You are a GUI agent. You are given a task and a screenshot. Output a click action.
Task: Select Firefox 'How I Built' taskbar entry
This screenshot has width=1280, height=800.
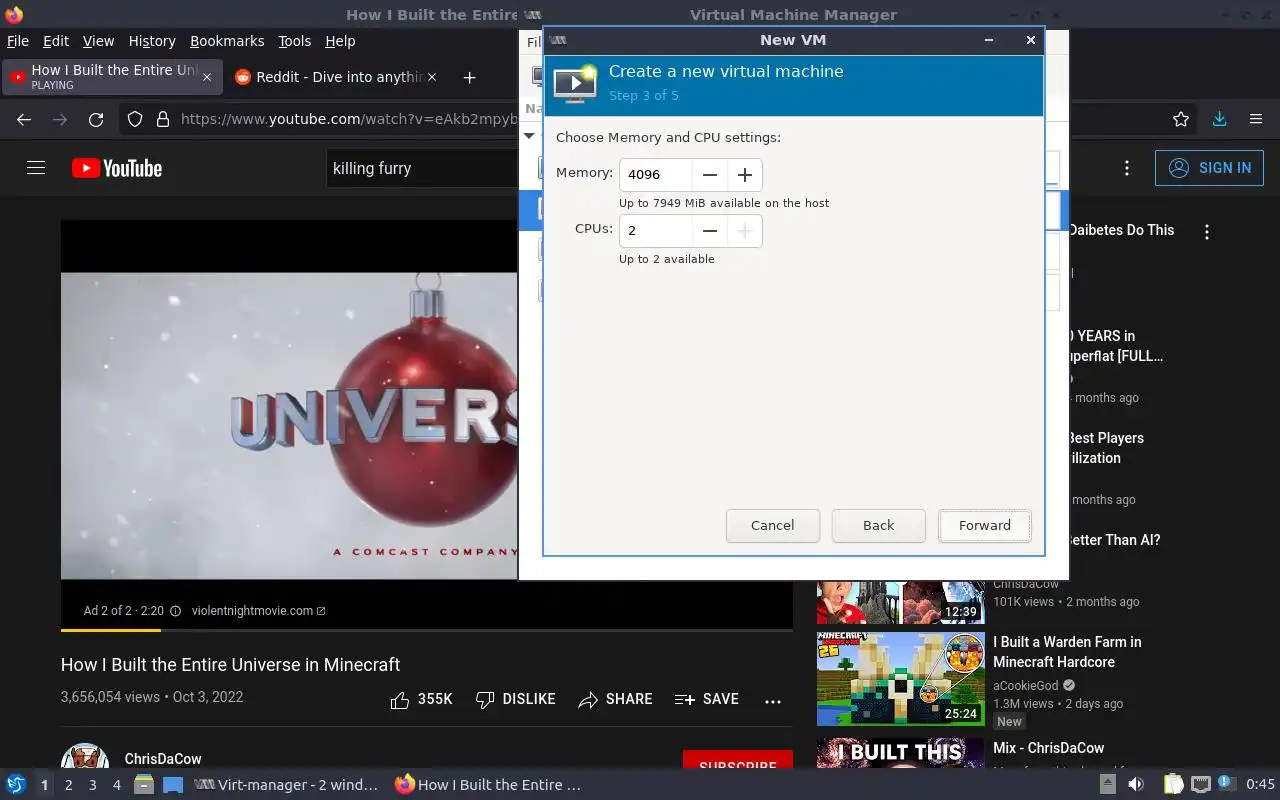point(488,785)
